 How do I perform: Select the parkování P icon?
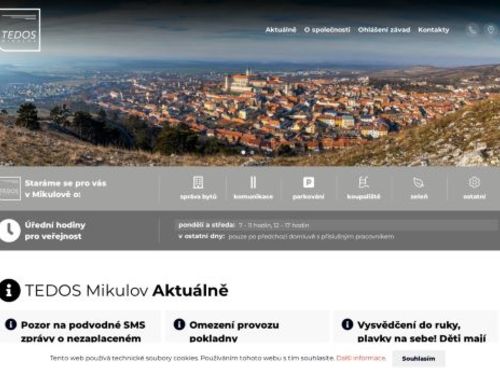(x=308, y=183)
